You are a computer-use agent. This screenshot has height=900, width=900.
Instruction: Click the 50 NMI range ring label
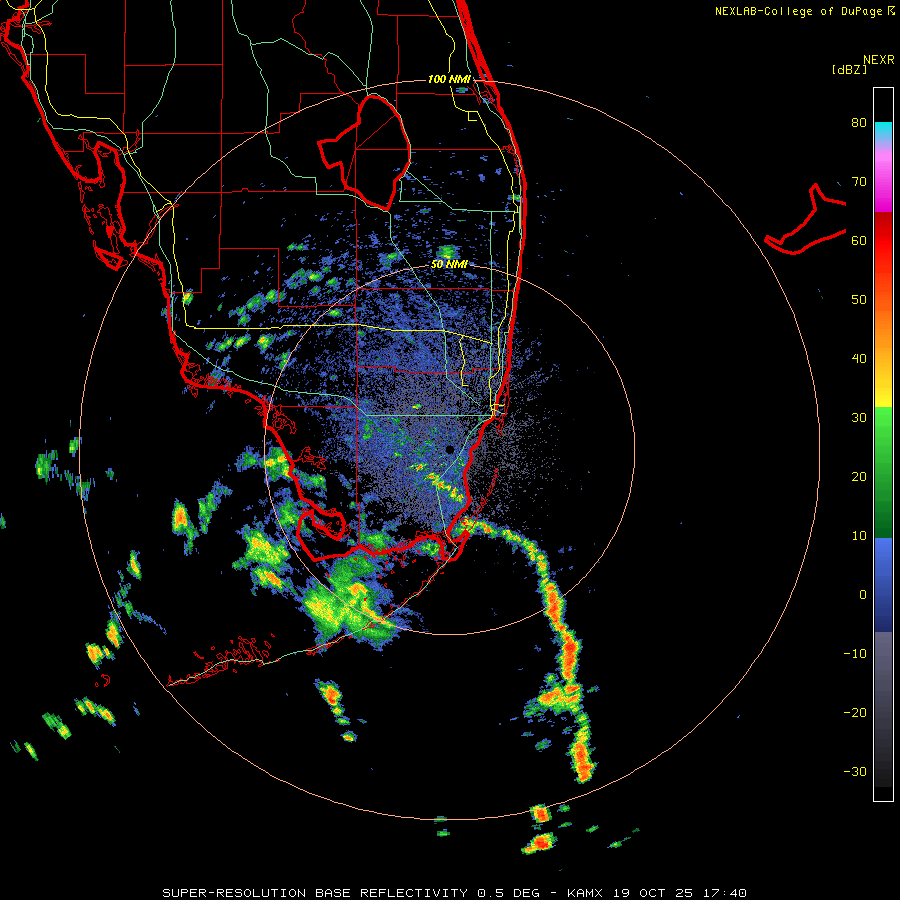click(x=449, y=265)
